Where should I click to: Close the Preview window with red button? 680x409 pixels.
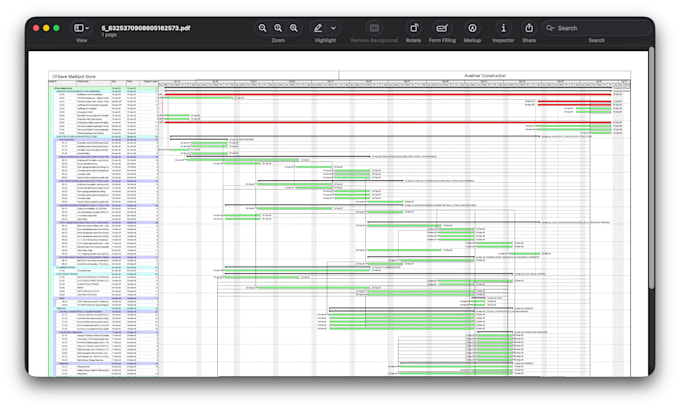click(x=36, y=28)
